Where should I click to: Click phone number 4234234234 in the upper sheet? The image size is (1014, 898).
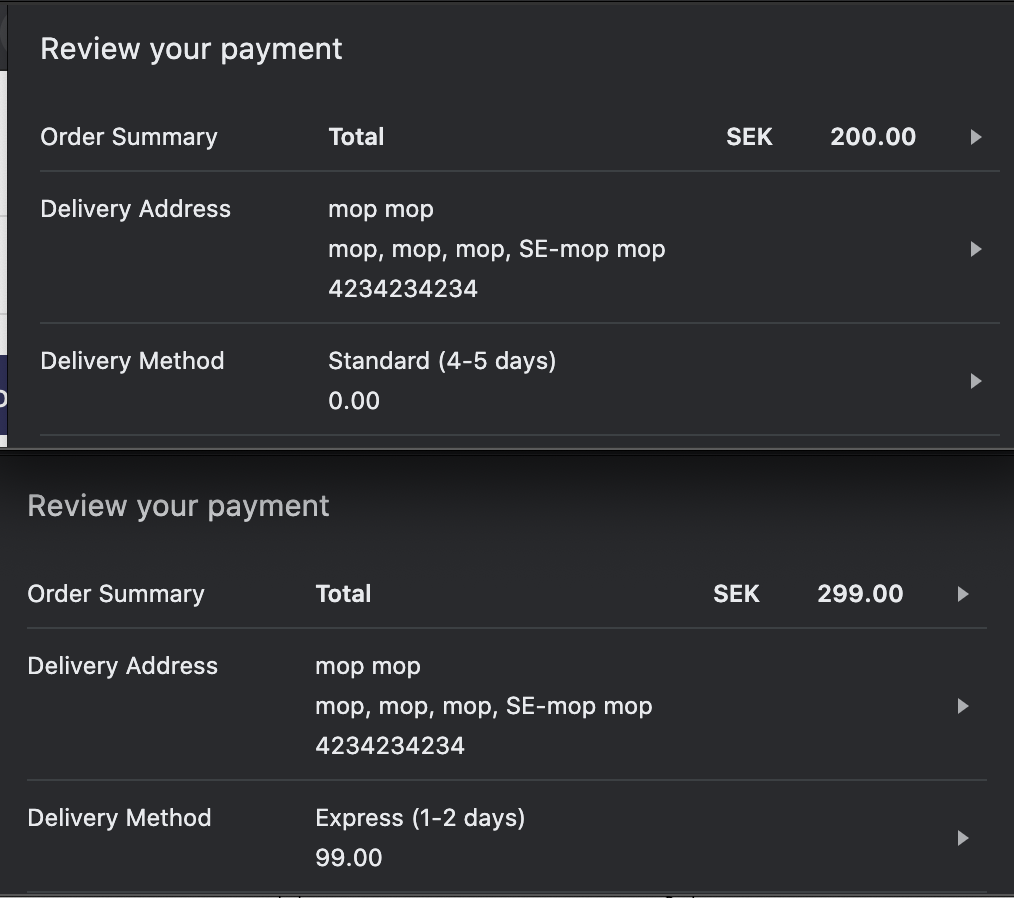(403, 289)
